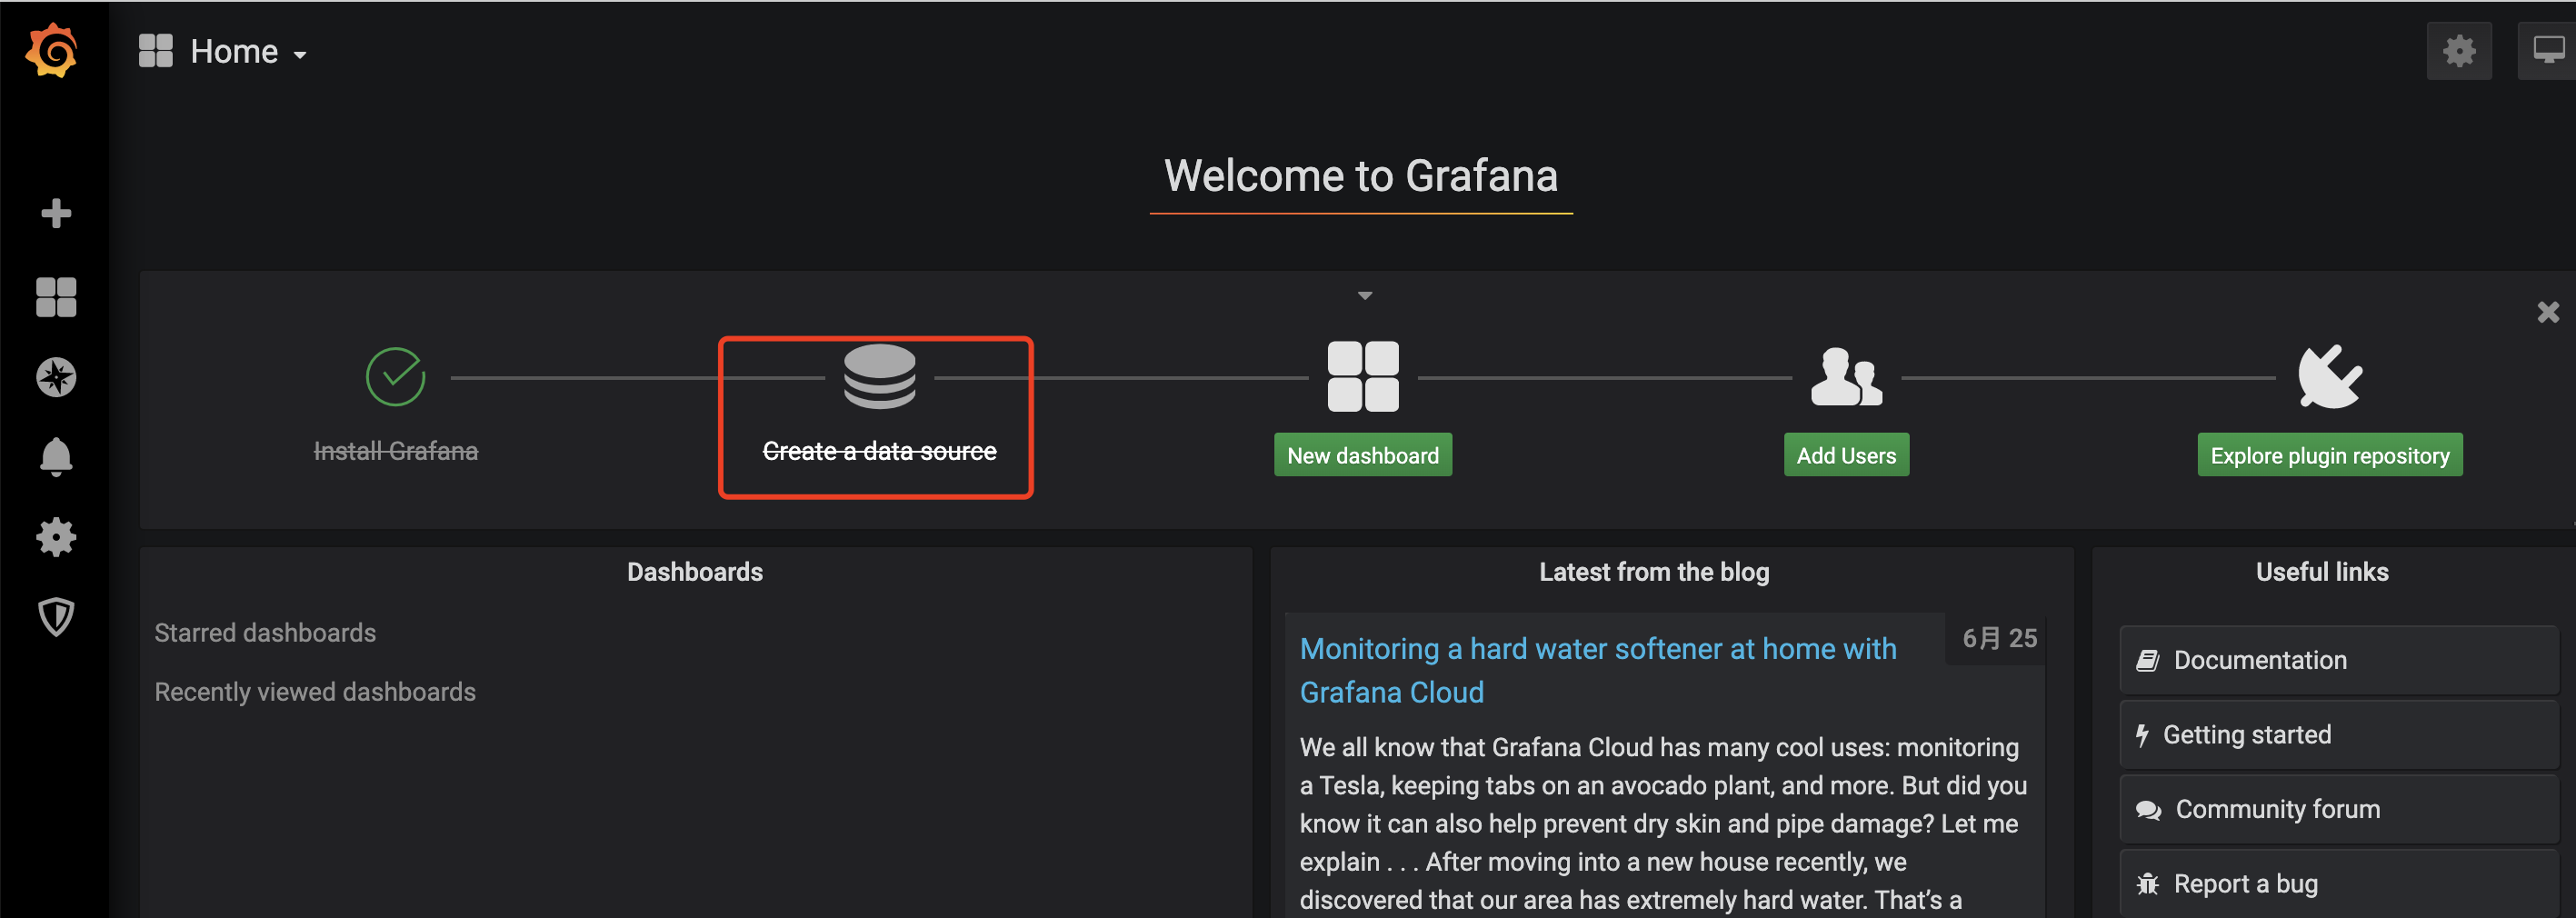Expand the getting started panel caret

coord(1365,296)
